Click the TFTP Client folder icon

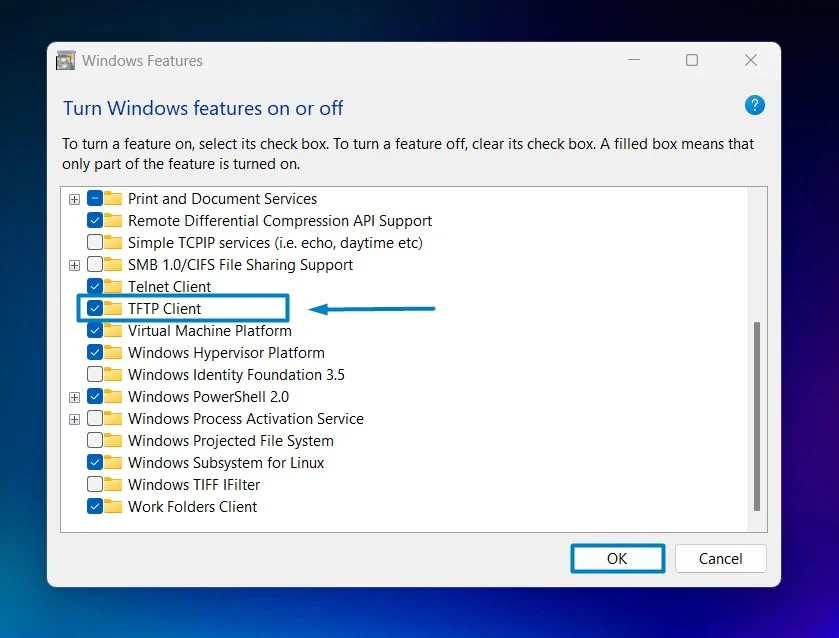(x=113, y=308)
